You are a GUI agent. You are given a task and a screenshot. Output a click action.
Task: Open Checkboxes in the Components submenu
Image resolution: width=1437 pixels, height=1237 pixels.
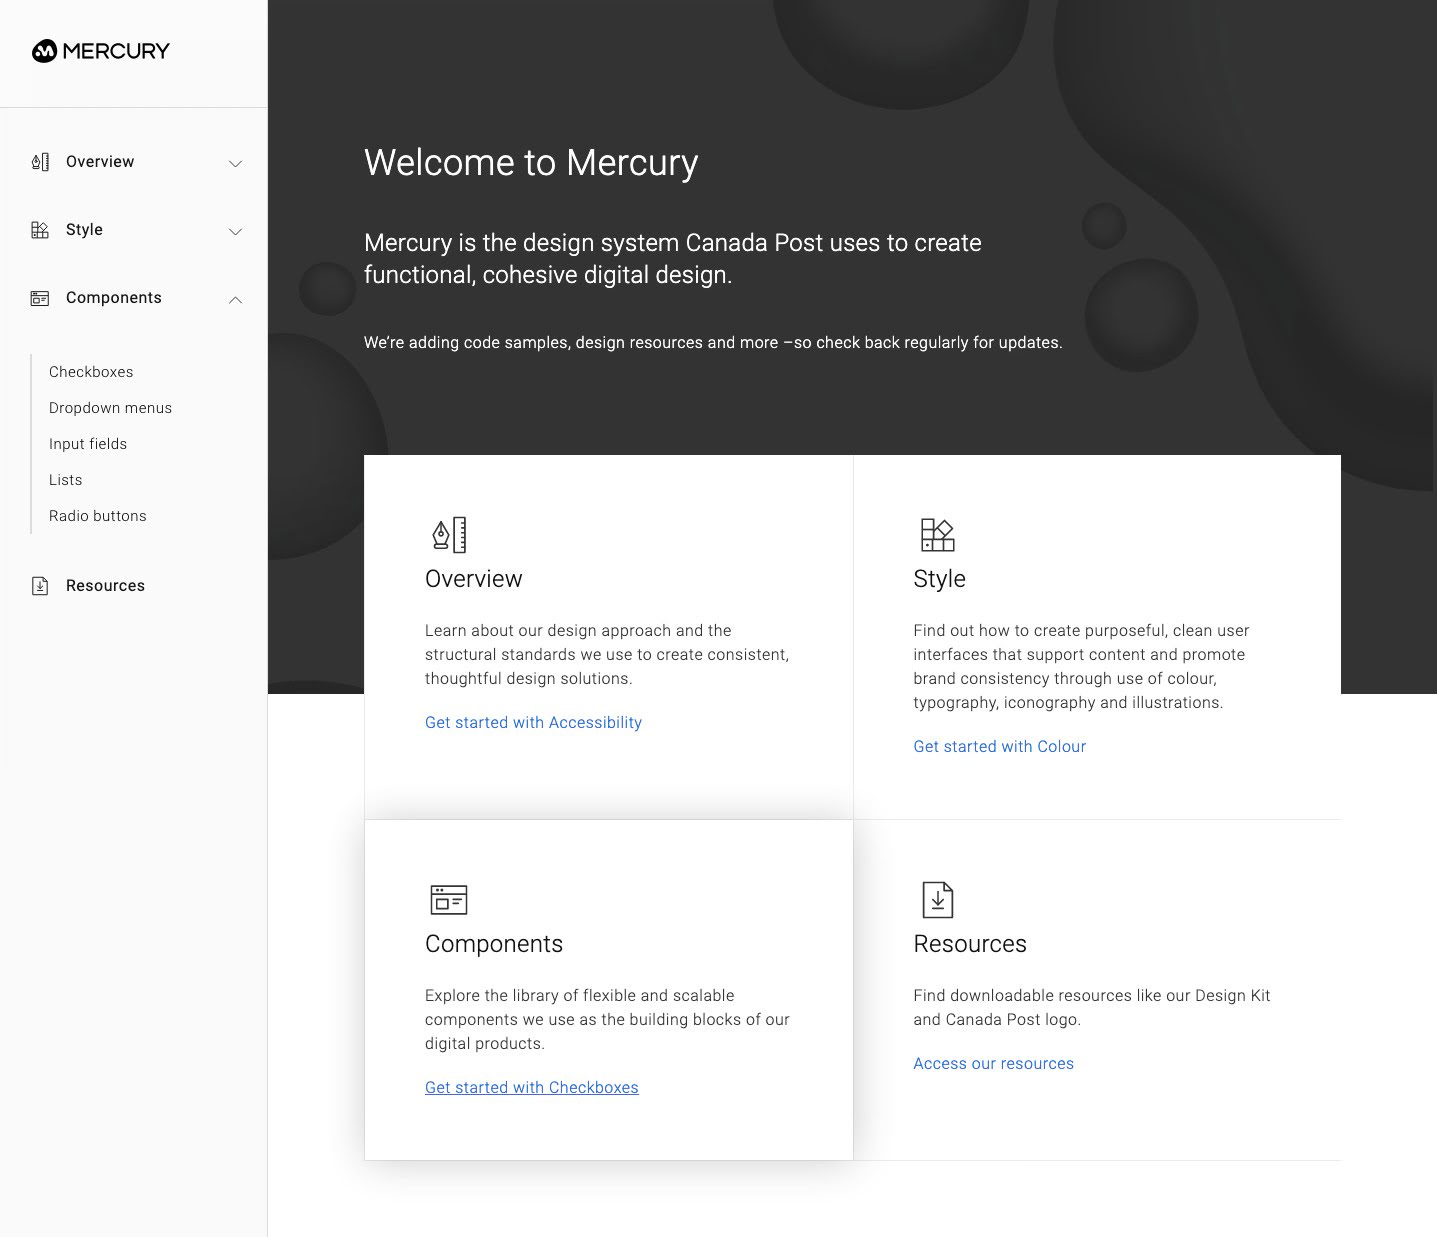point(91,372)
